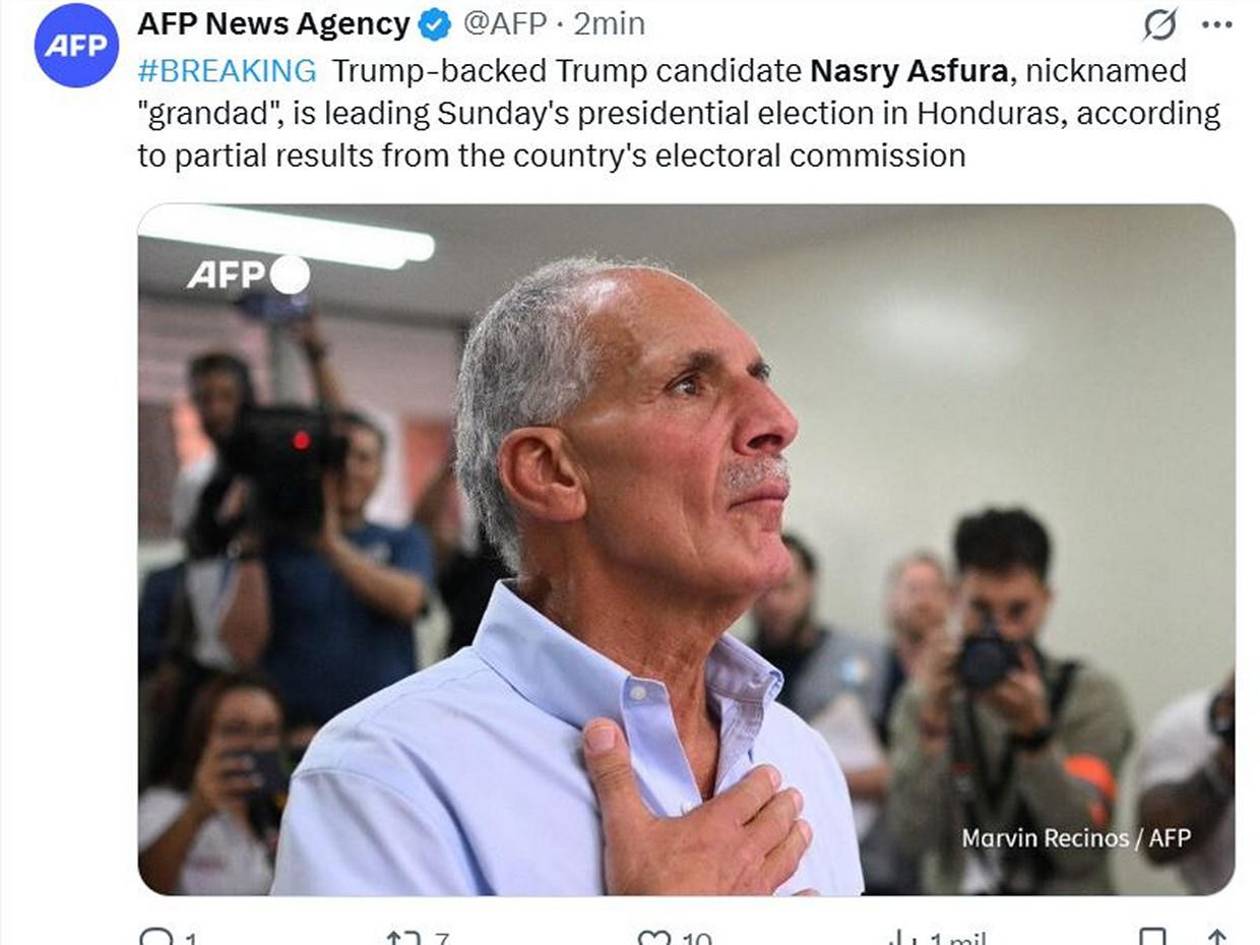This screenshot has height=945, width=1260.
Task: Like the post with the heart icon
Action: coord(653,938)
